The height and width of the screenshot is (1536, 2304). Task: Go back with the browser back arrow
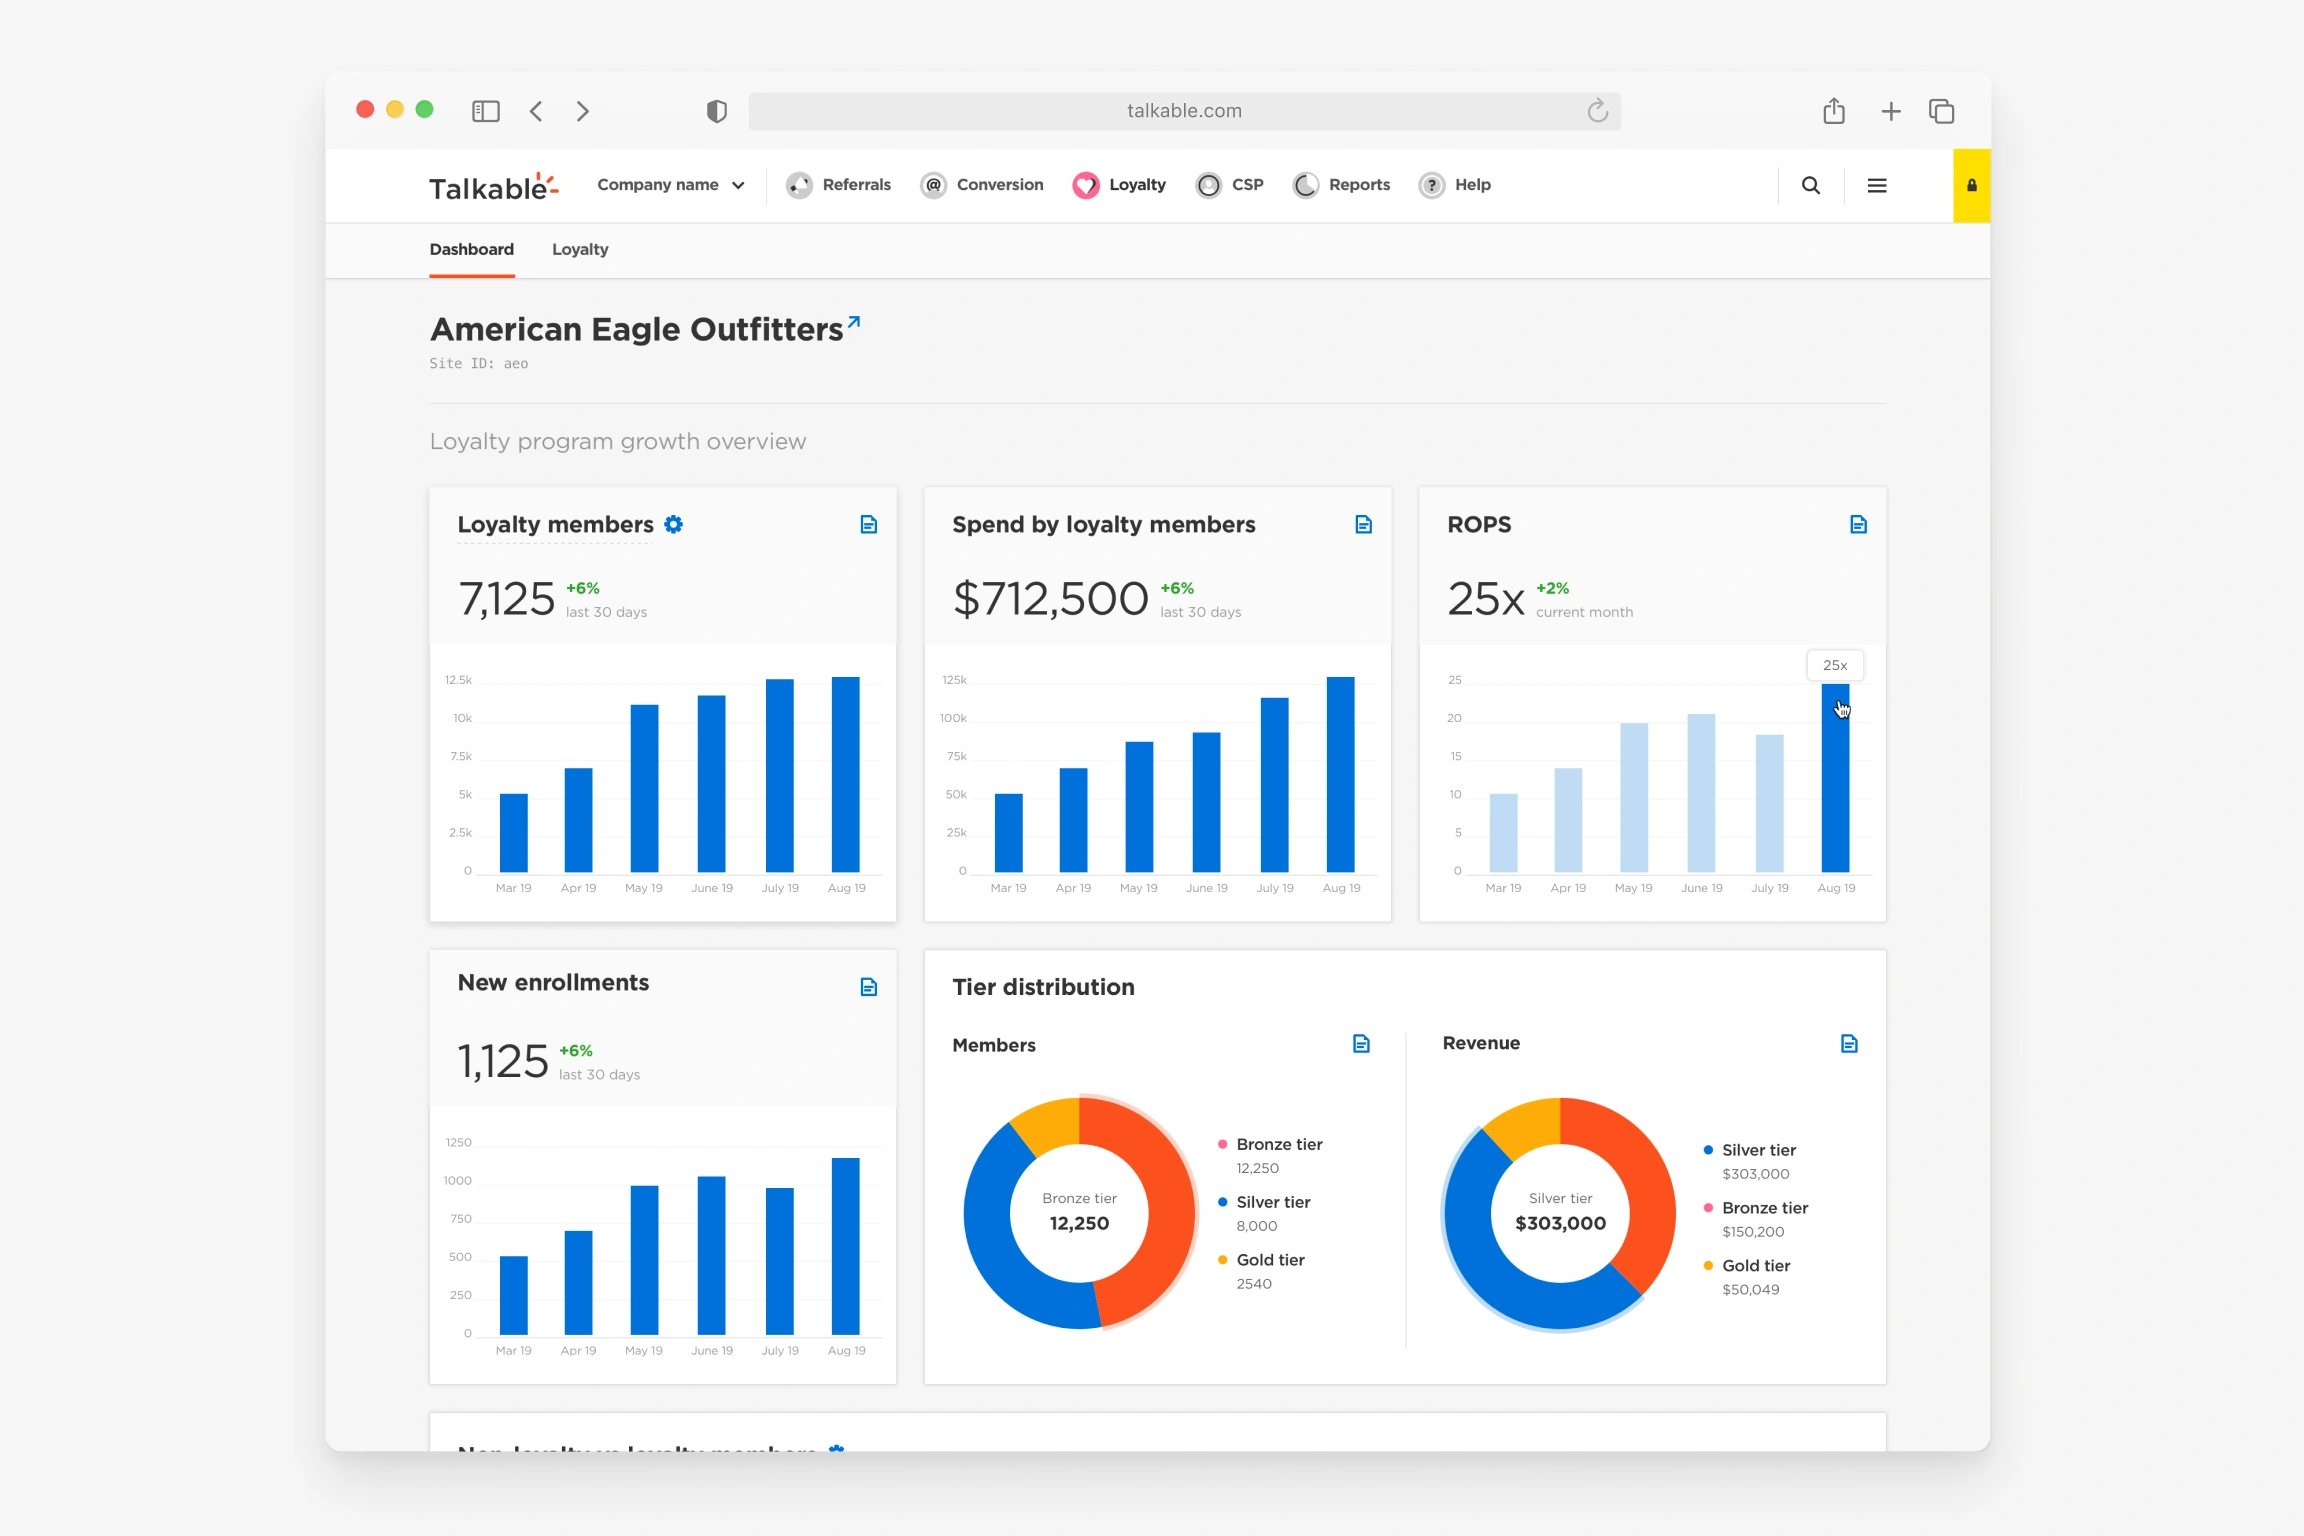[x=536, y=111]
